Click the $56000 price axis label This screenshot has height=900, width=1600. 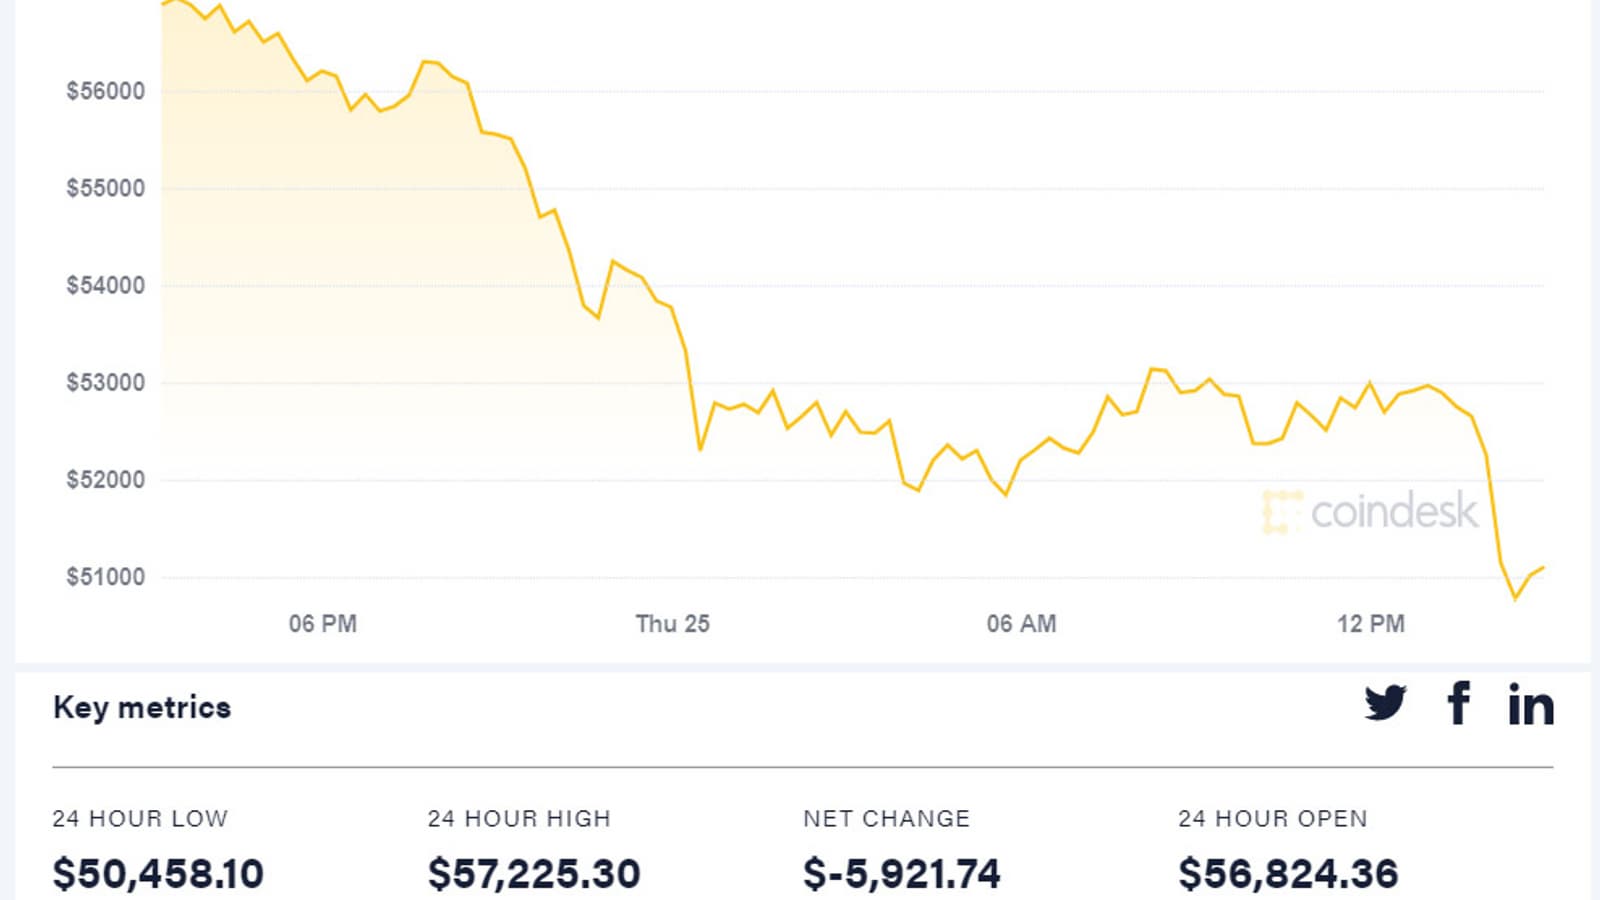(x=105, y=91)
